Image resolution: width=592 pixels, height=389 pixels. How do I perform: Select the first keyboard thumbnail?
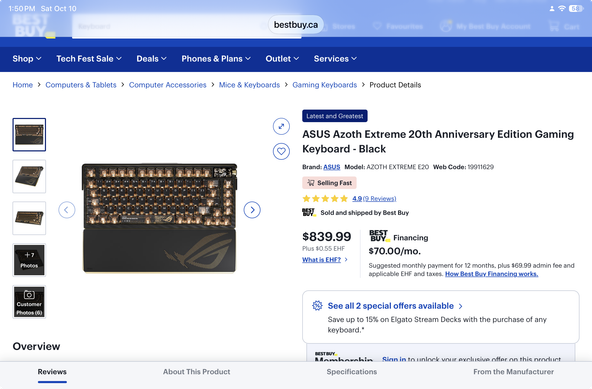coord(29,135)
